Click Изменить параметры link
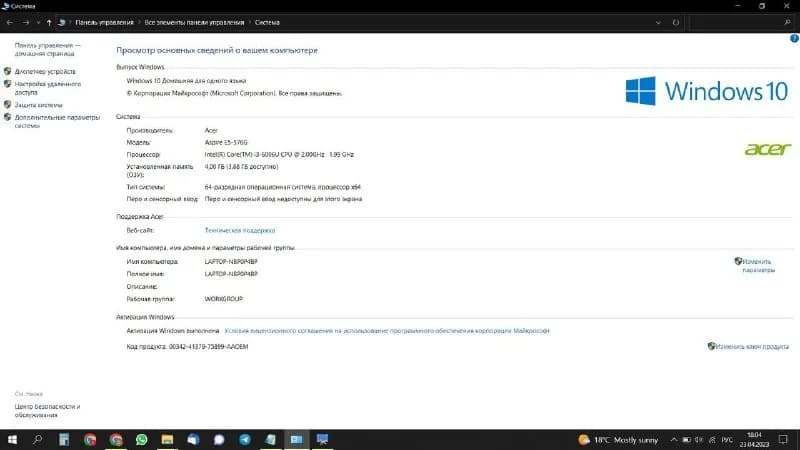This screenshot has width=800, height=450. 758,266
